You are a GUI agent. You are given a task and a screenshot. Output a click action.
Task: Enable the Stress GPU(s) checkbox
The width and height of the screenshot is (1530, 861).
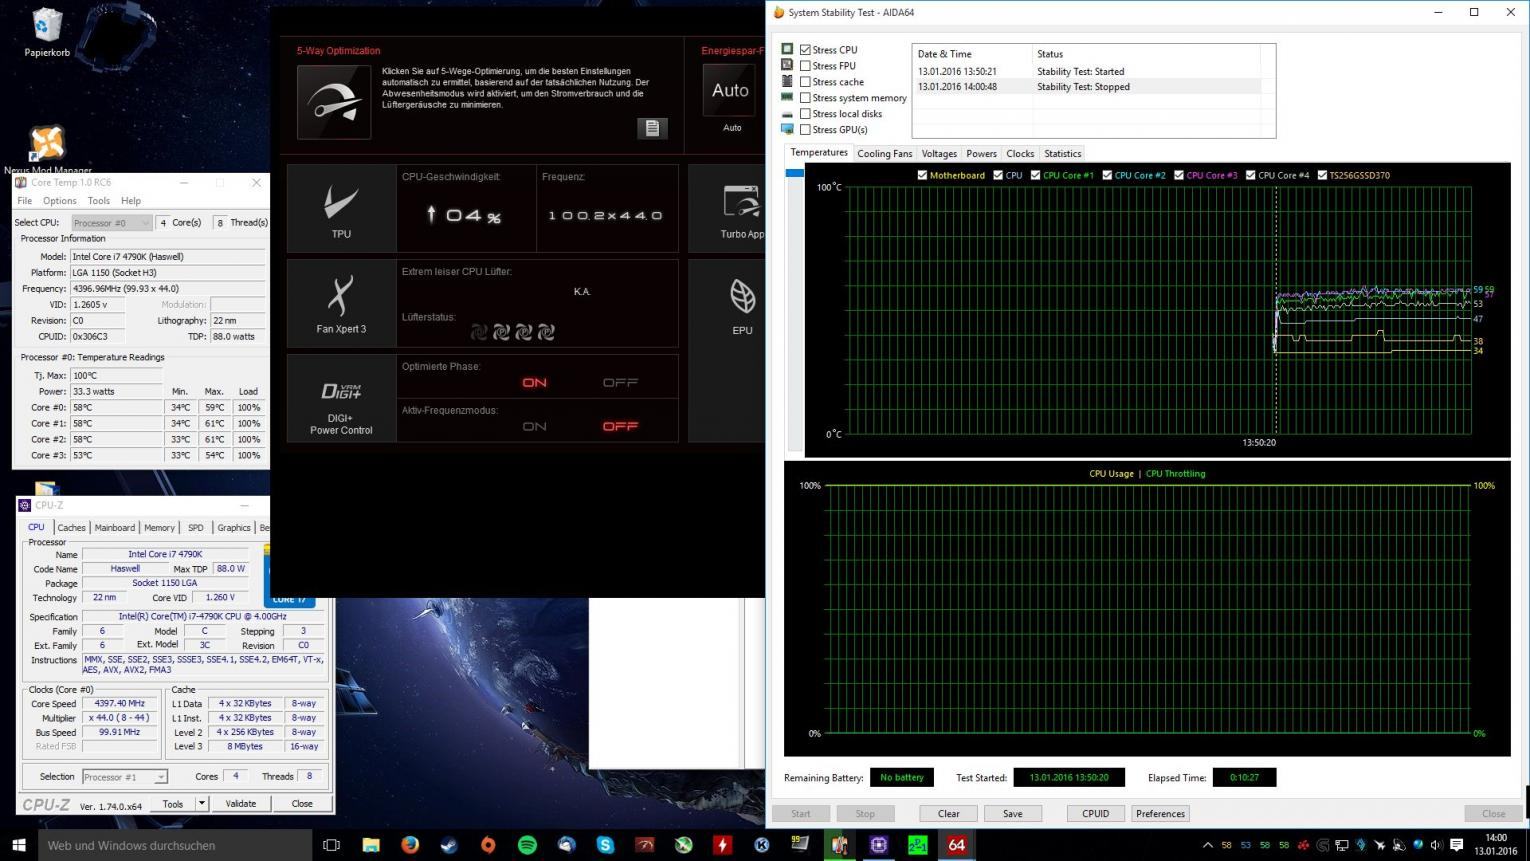(805, 130)
